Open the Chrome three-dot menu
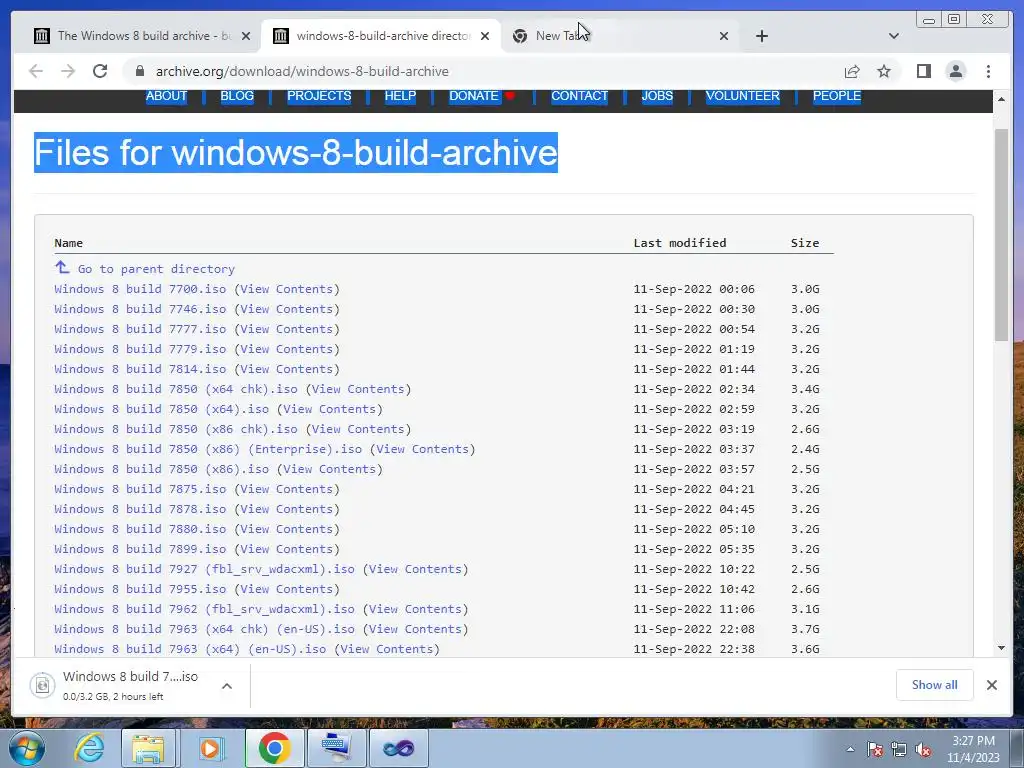The height and width of the screenshot is (768, 1024). point(988,71)
